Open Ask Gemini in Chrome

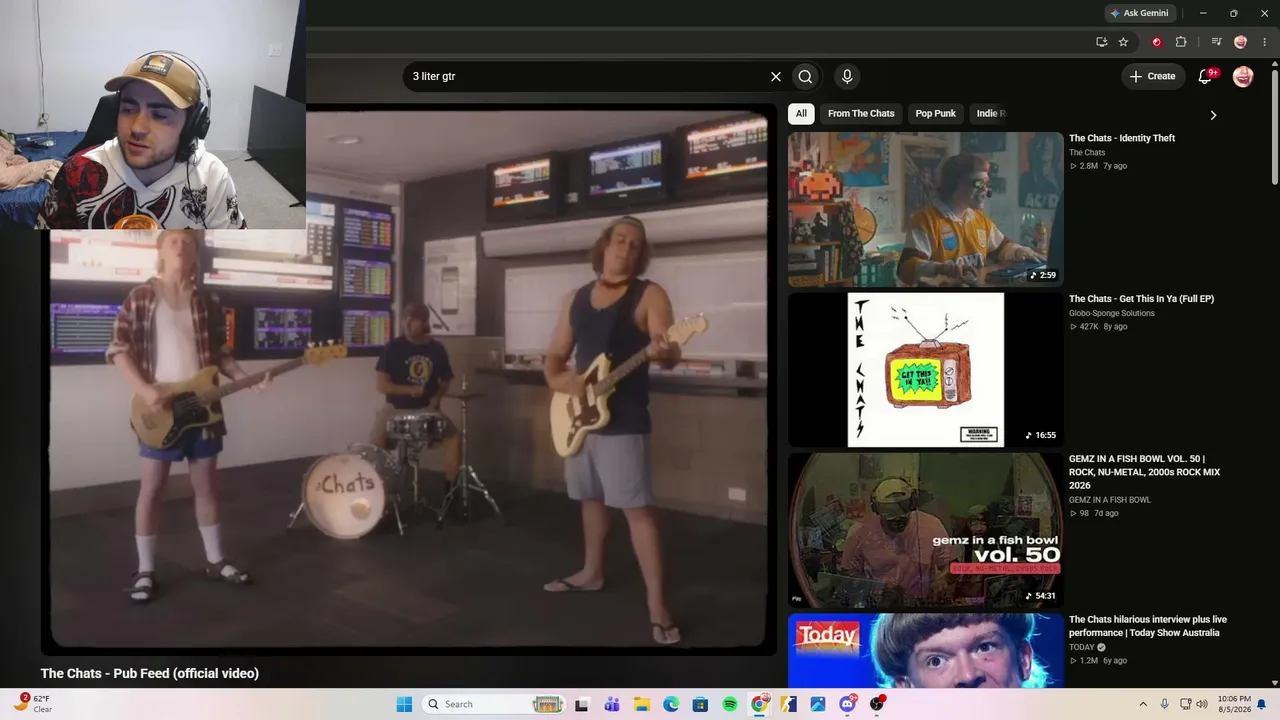pos(1139,13)
